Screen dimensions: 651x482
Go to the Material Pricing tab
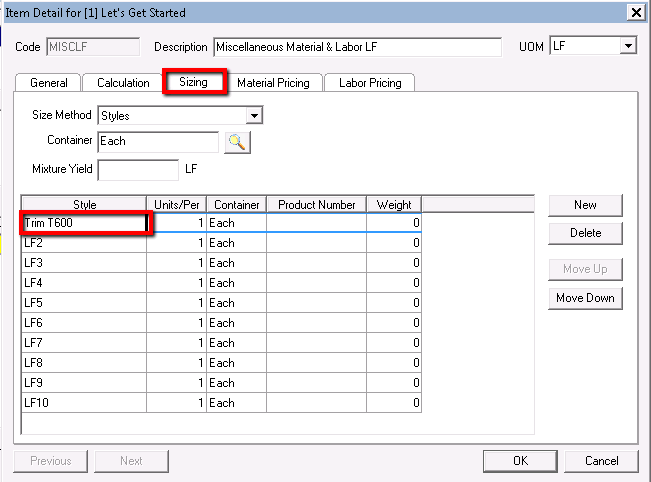[273, 83]
